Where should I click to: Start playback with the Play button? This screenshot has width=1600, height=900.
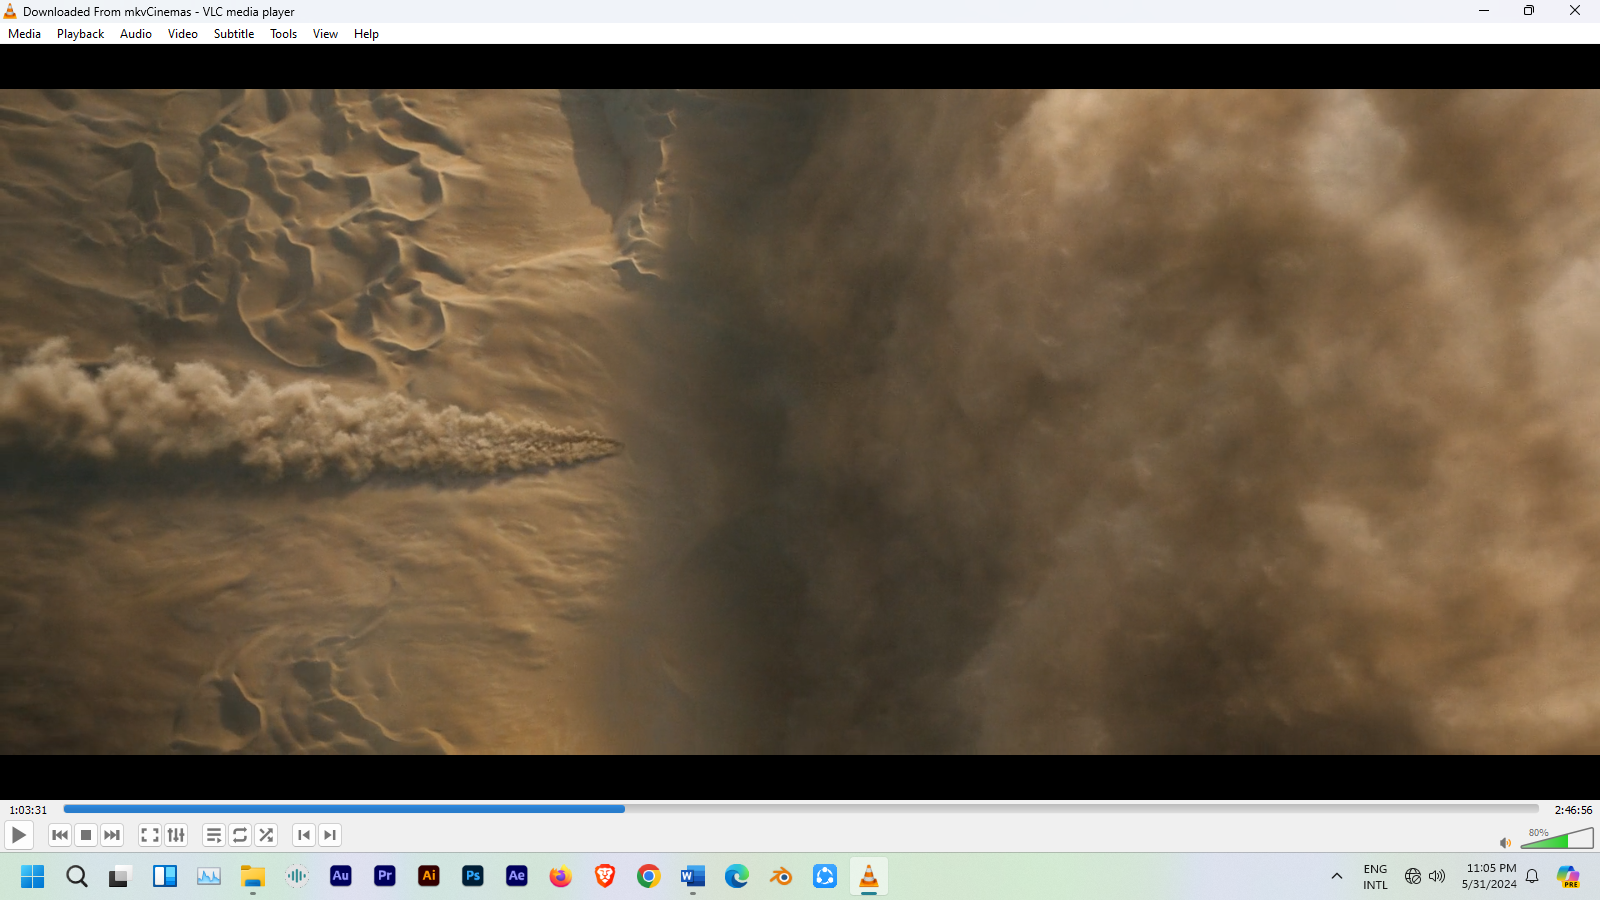[x=19, y=835]
